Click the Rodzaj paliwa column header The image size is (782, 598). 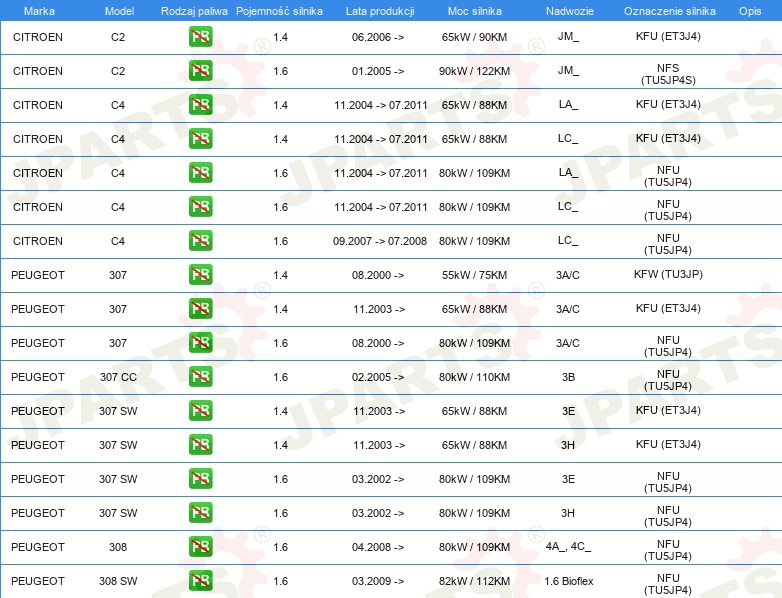(194, 11)
